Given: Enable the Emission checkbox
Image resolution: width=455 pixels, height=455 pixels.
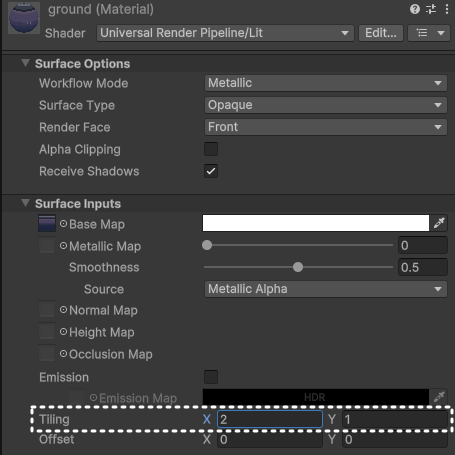Looking at the screenshot, I should (x=211, y=377).
